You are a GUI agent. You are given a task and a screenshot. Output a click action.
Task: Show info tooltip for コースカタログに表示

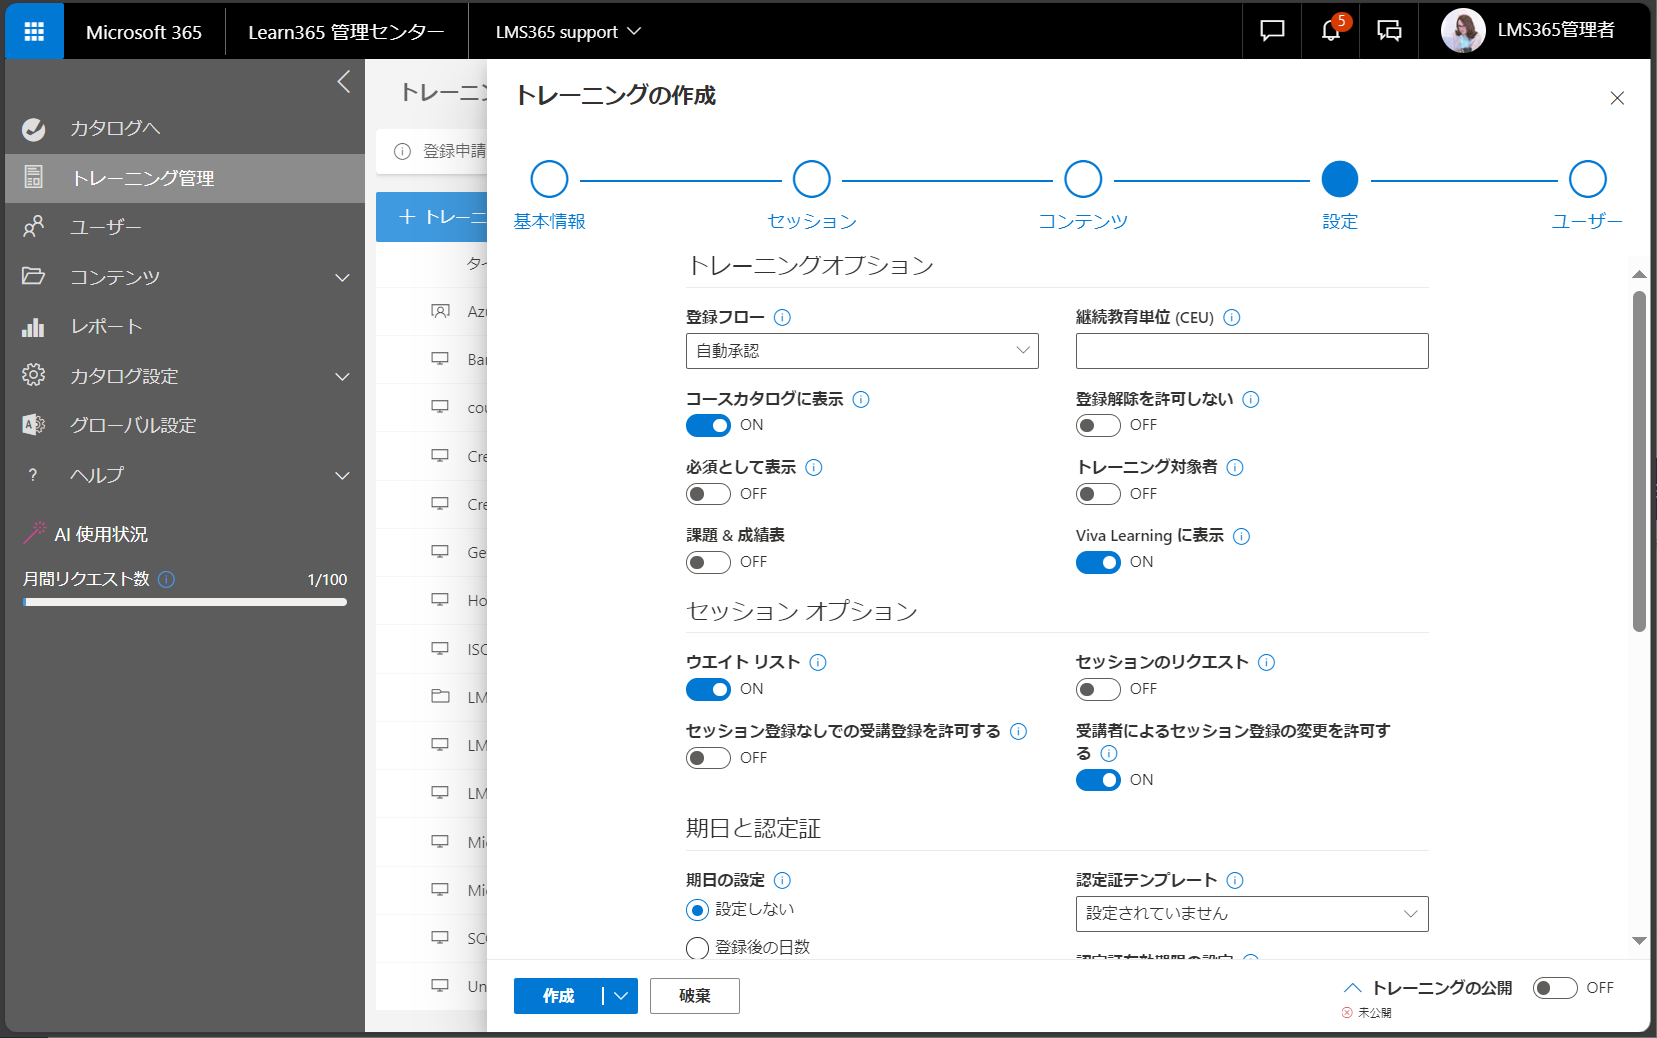click(x=861, y=399)
